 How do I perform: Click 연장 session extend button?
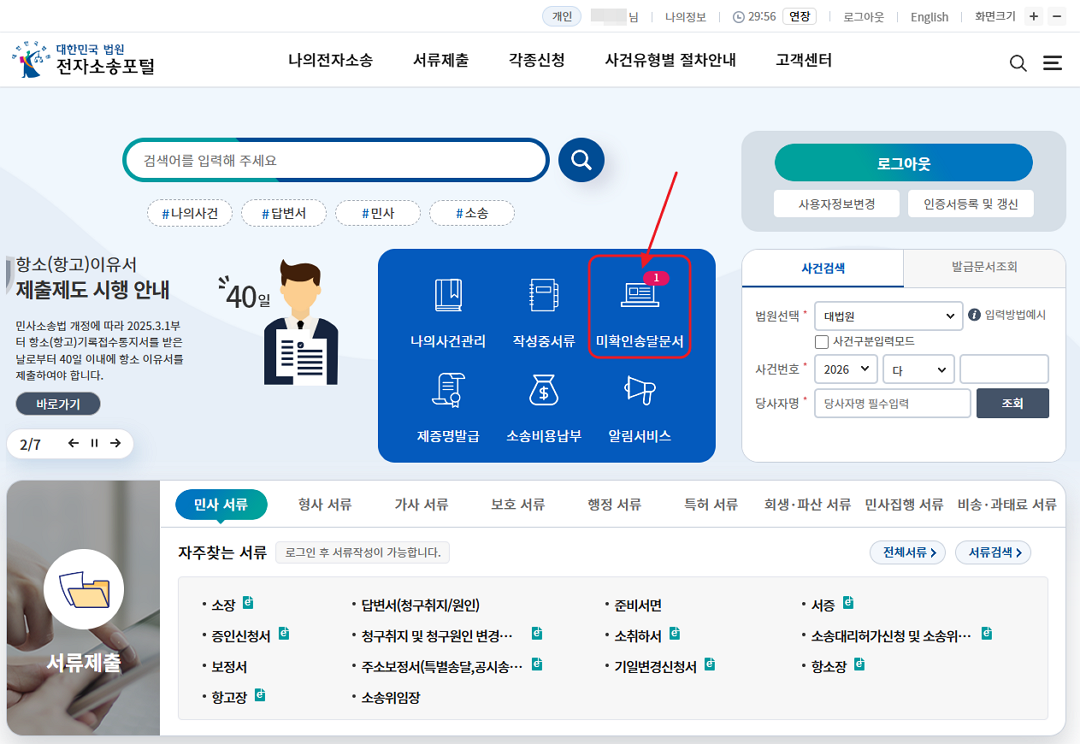[x=799, y=17]
